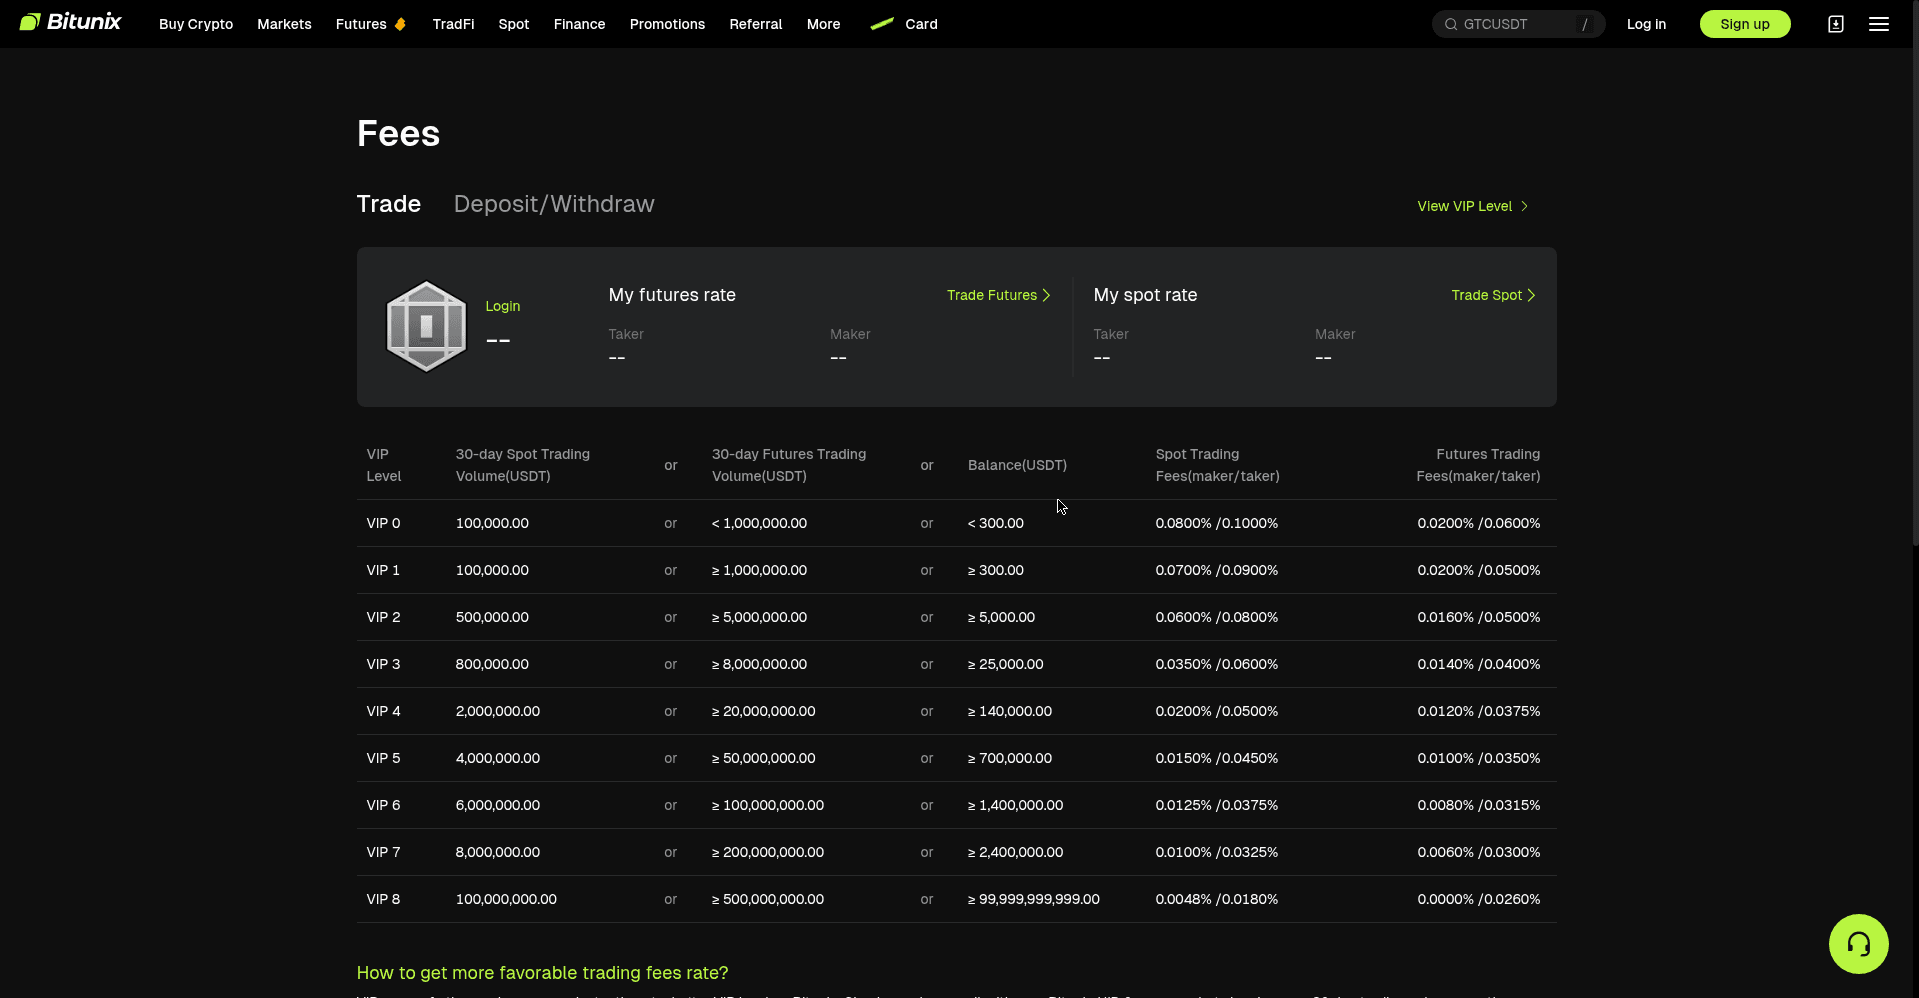Open the app download icon
This screenshot has width=1919, height=998.
(x=1836, y=24)
